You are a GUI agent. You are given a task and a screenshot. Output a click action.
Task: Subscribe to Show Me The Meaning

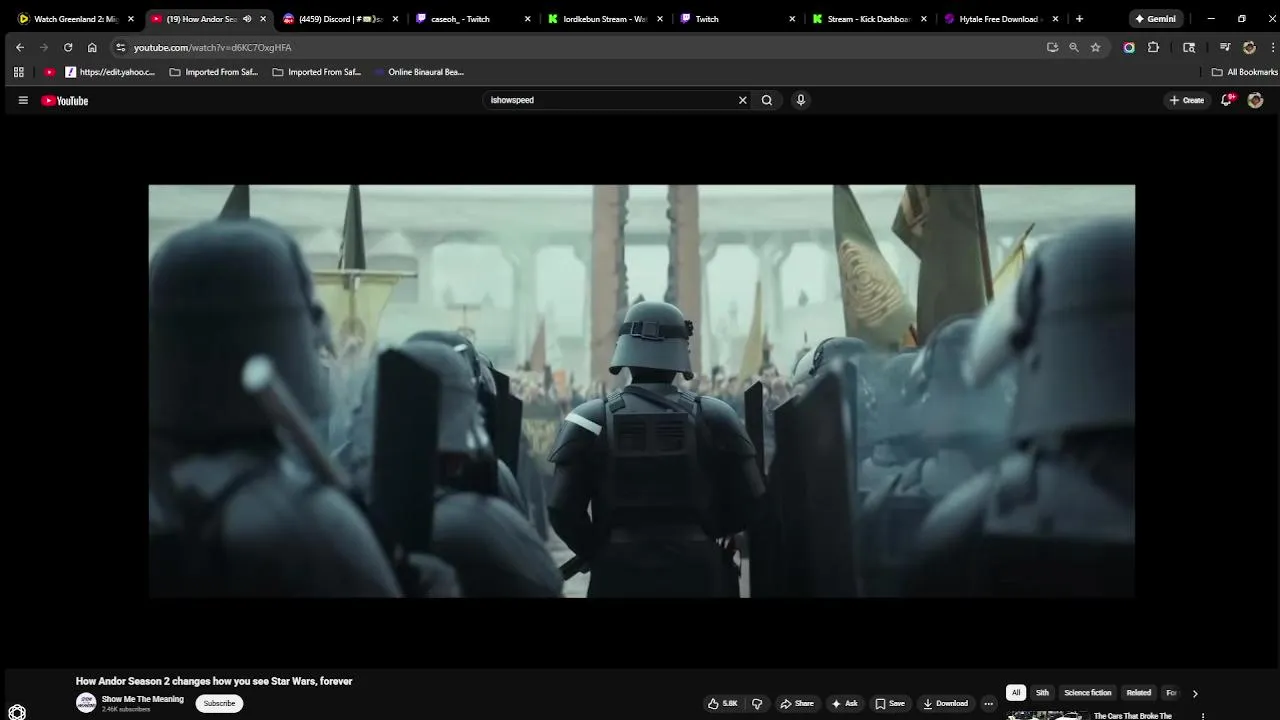(219, 703)
